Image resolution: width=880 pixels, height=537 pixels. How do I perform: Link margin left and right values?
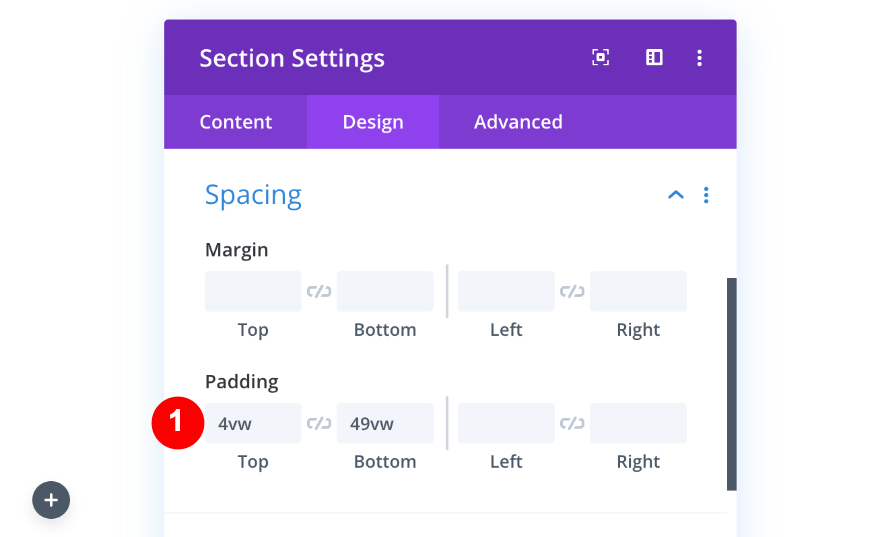click(572, 292)
